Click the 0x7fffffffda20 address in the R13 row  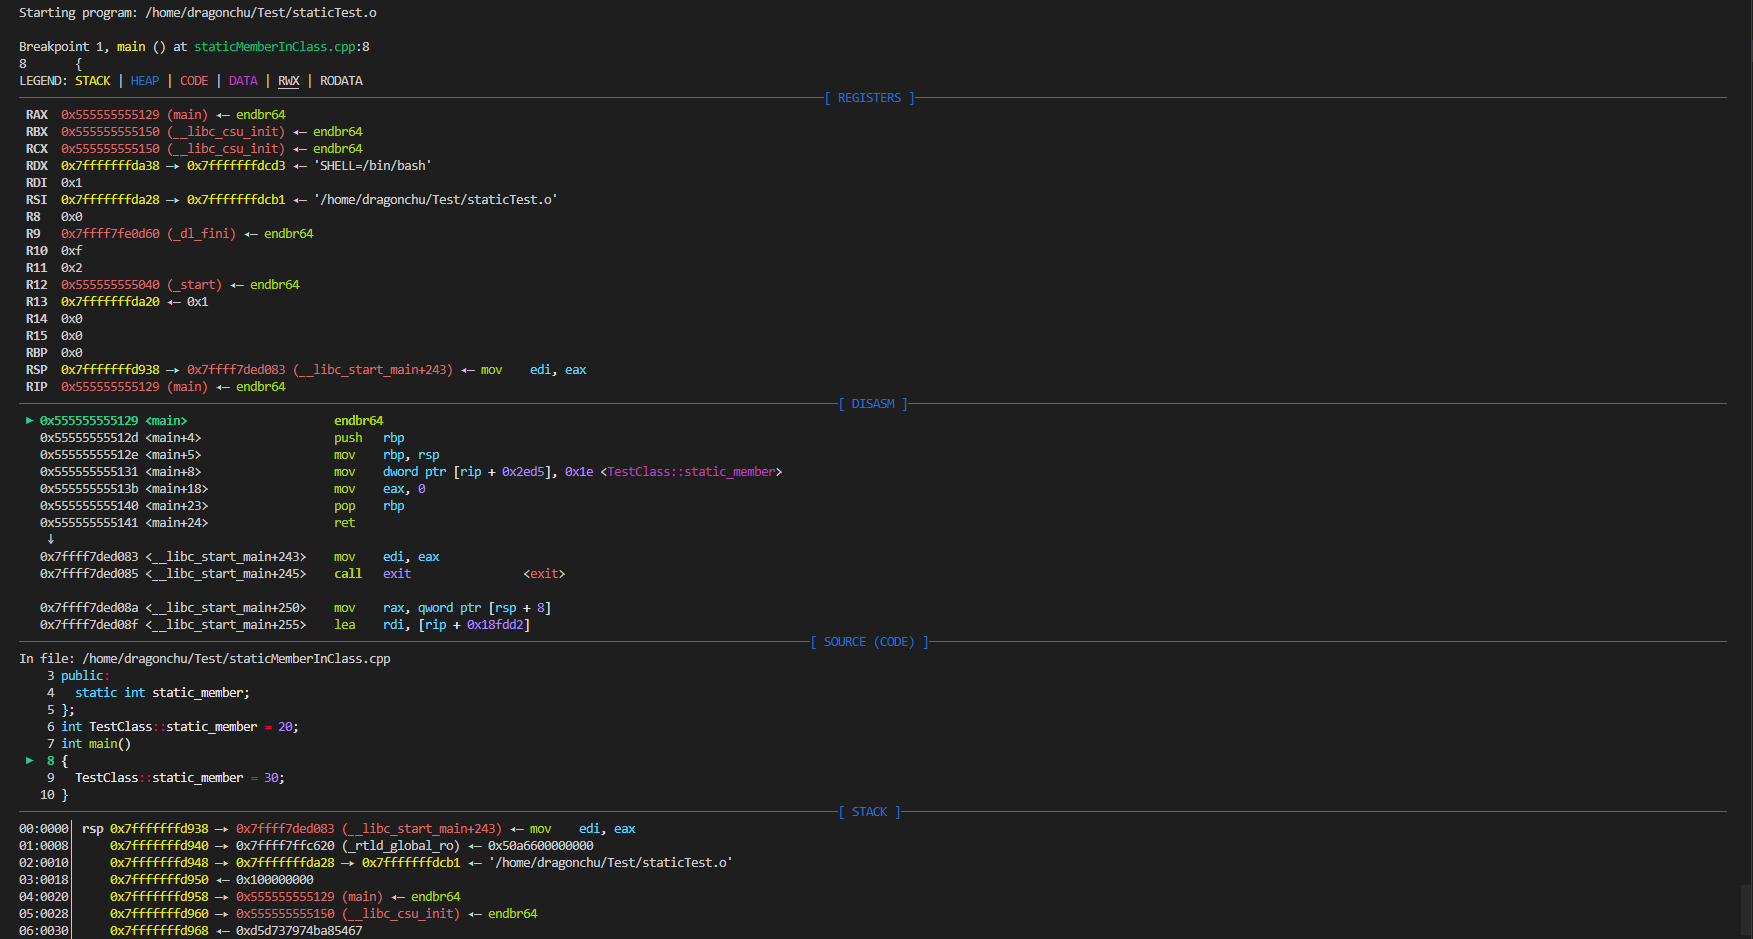click(x=110, y=302)
